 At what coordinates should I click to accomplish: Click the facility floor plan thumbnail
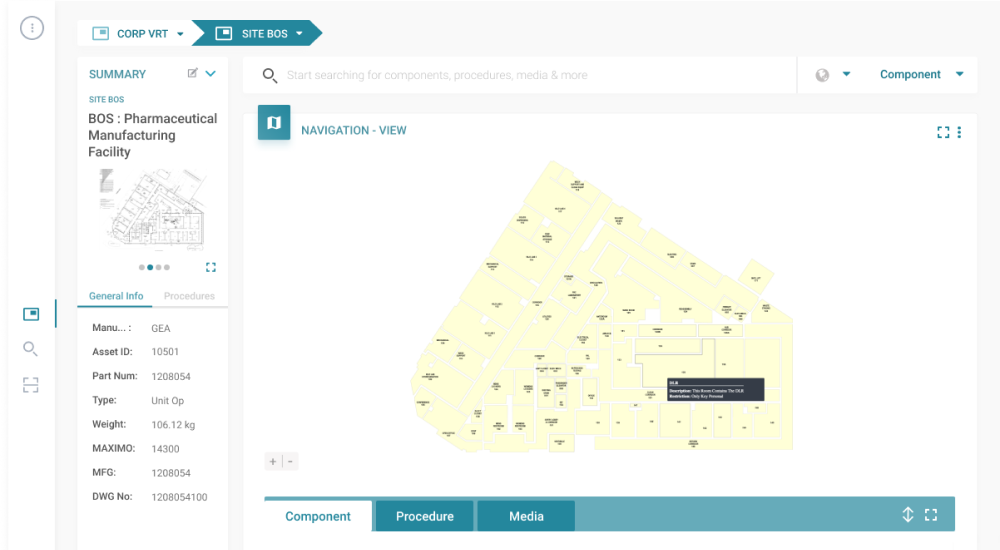[x=153, y=209]
